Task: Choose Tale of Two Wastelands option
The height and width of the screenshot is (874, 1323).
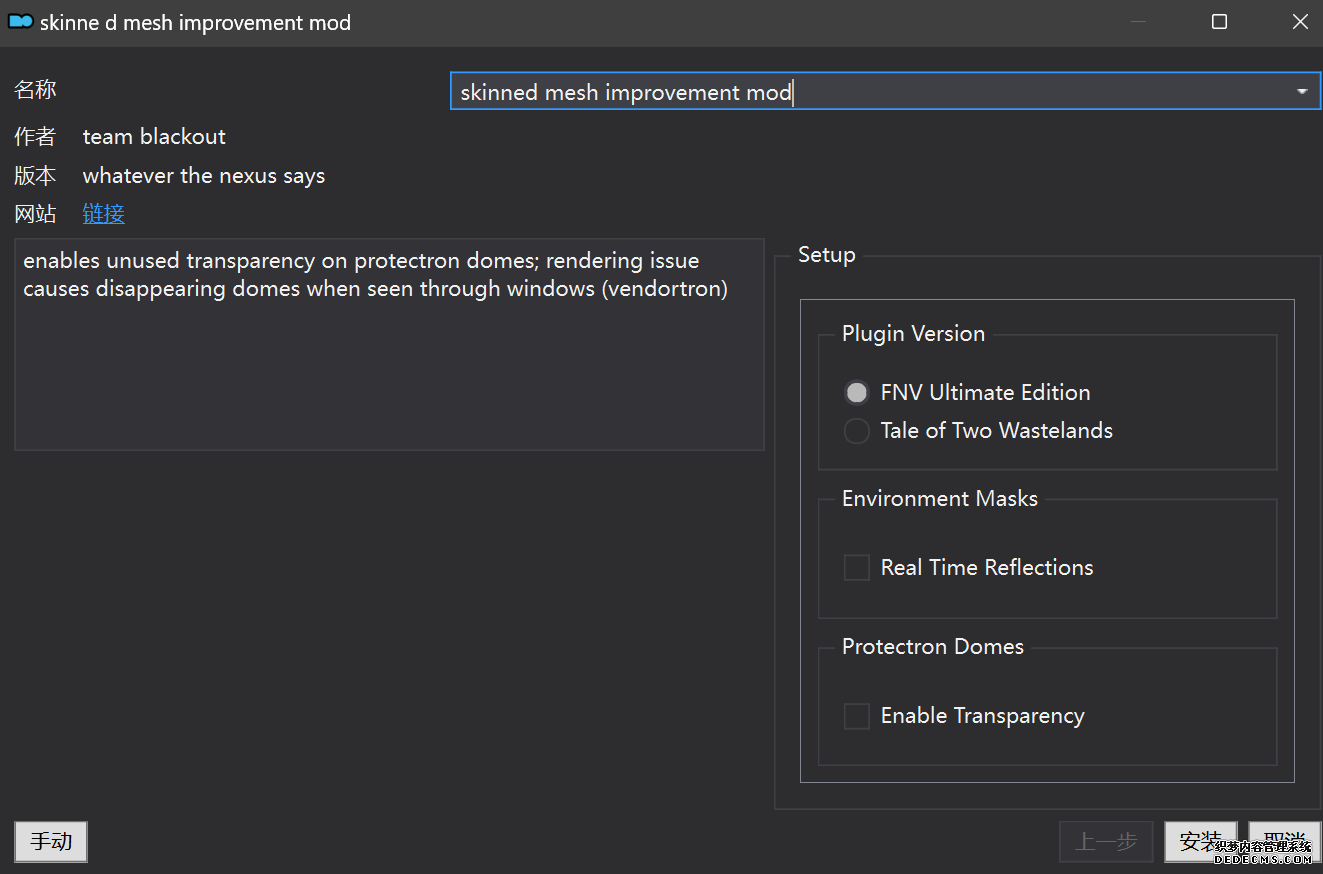Action: point(857,431)
